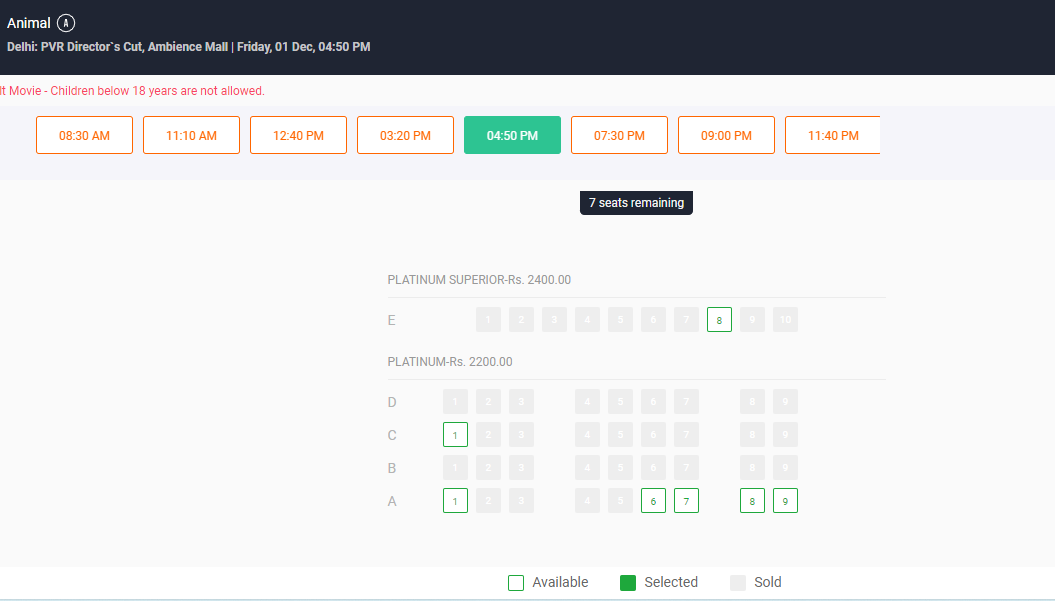The width and height of the screenshot is (1055, 601).
Task: Choose seat 9 in row A
Action: 785,501
